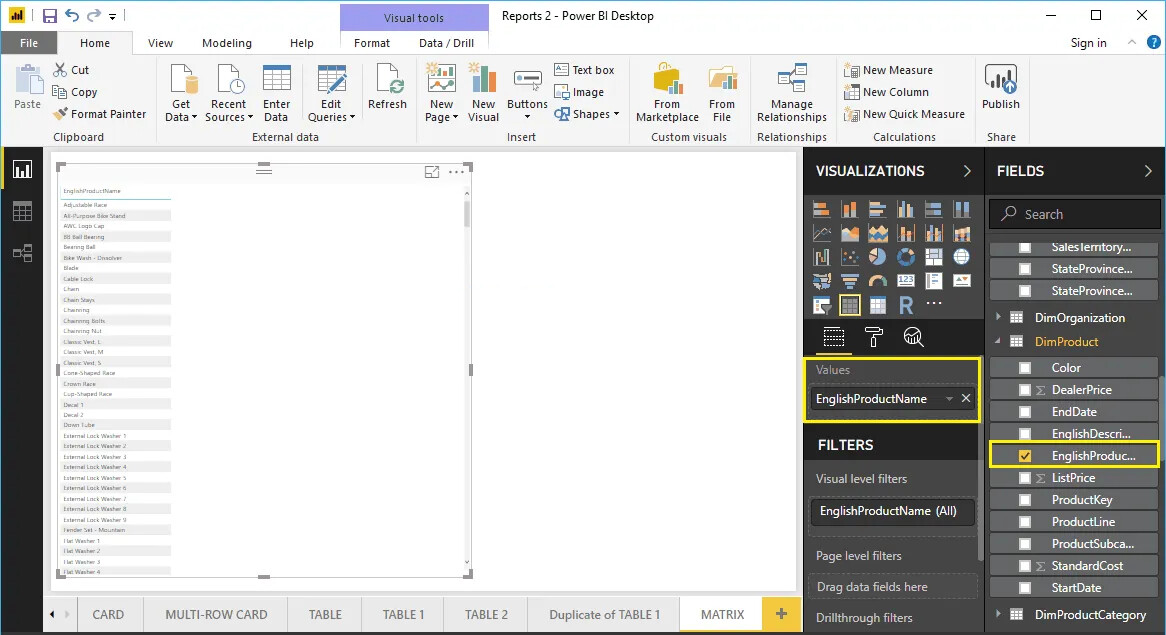The image size is (1166, 635).
Task: Select the pie chart visualization
Action: point(877,256)
